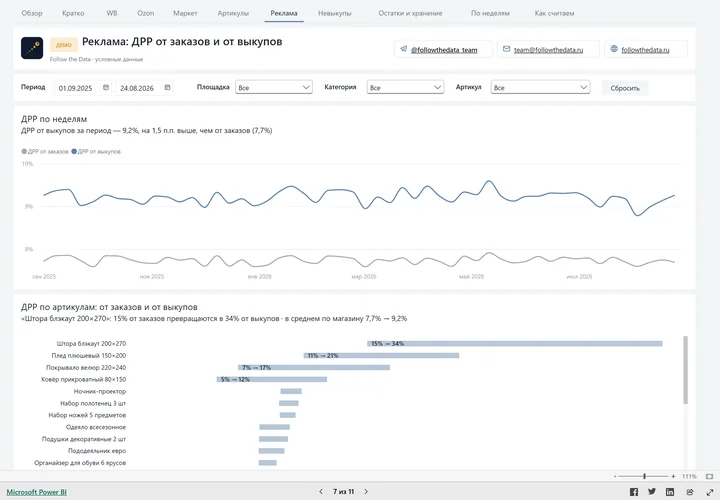
Task: Enter full screen mode icon
Action: coord(709,492)
